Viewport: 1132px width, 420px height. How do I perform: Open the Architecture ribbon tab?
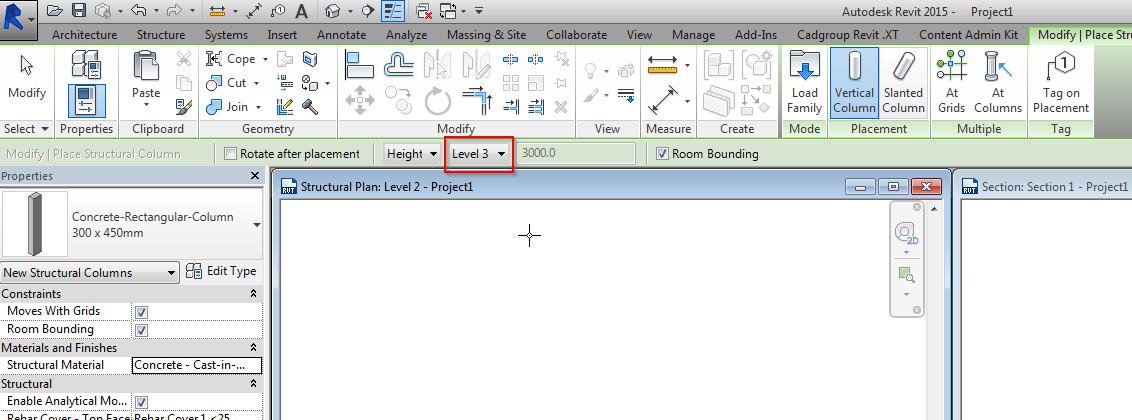(84, 35)
